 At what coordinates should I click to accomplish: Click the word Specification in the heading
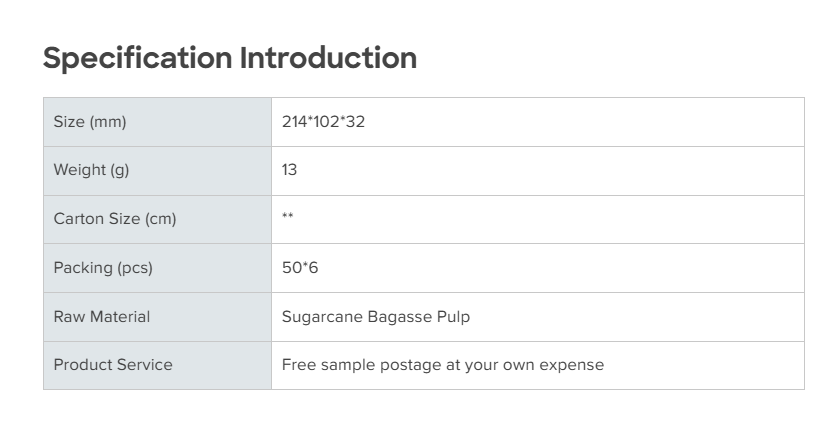click(x=137, y=58)
